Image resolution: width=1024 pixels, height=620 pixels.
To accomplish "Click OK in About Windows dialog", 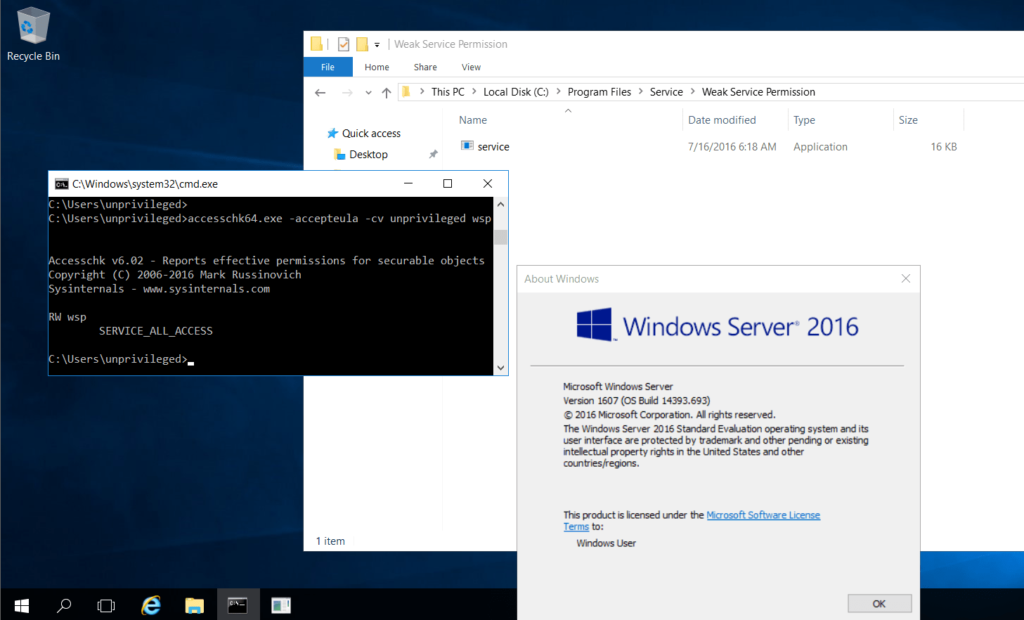I will click(x=879, y=604).
